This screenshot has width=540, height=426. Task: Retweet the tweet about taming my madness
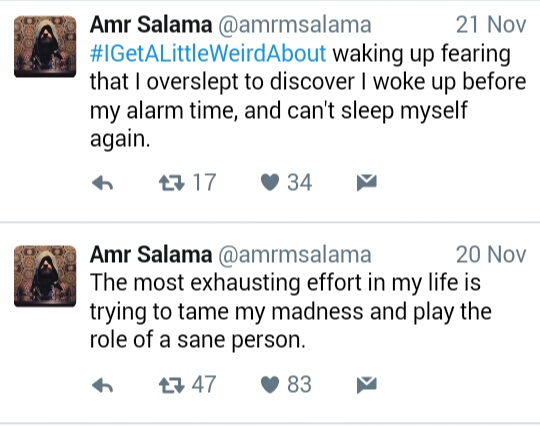click(x=172, y=385)
